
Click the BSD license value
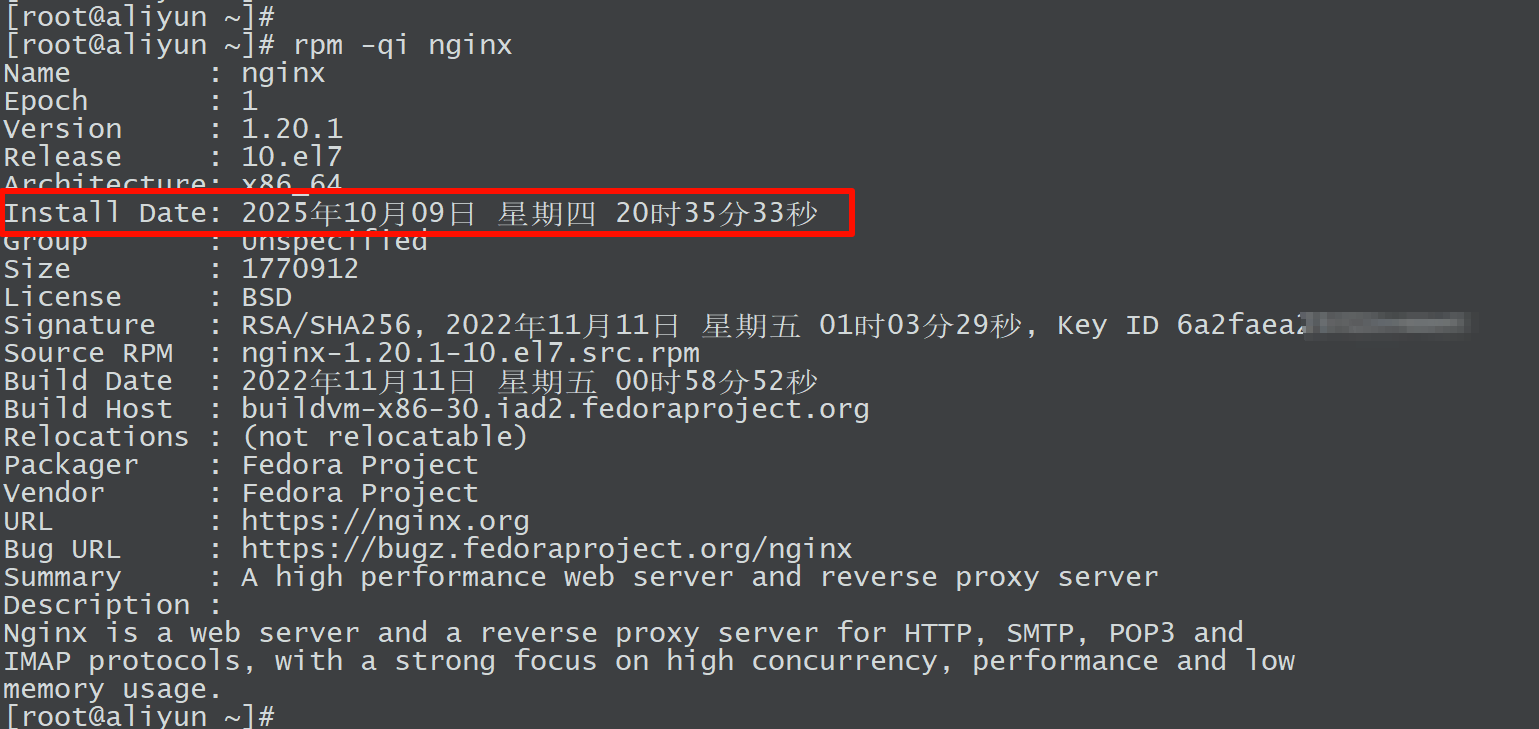(267, 297)
